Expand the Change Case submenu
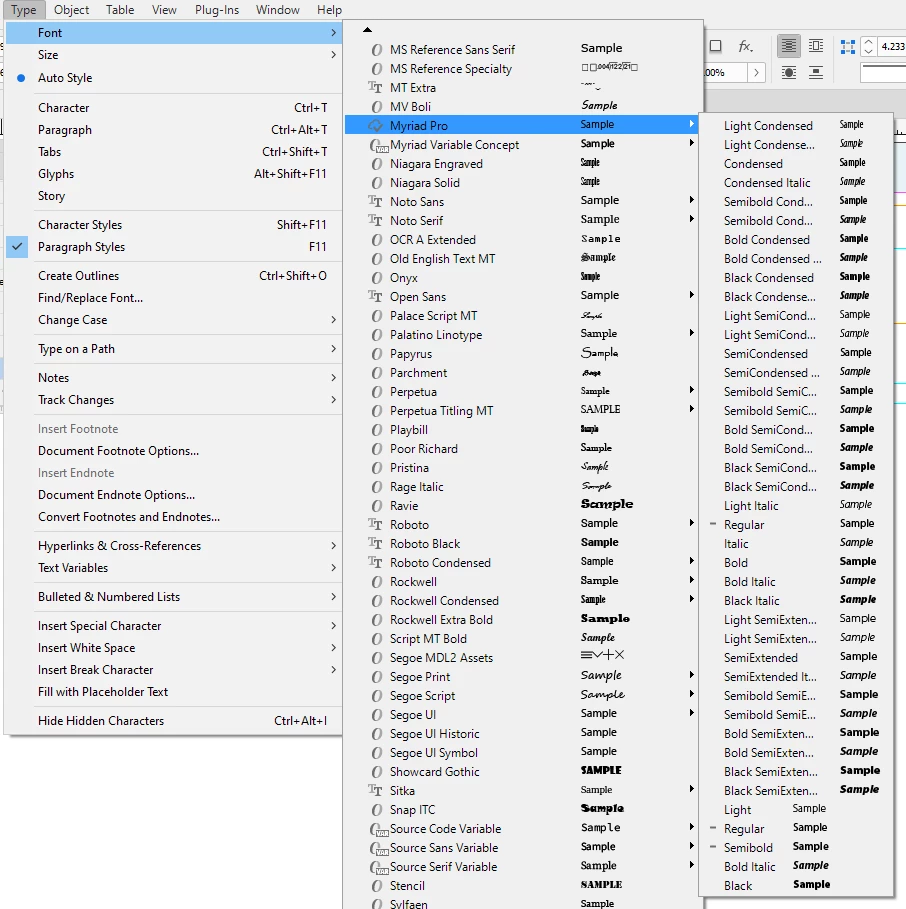 (x=173, y=320)
